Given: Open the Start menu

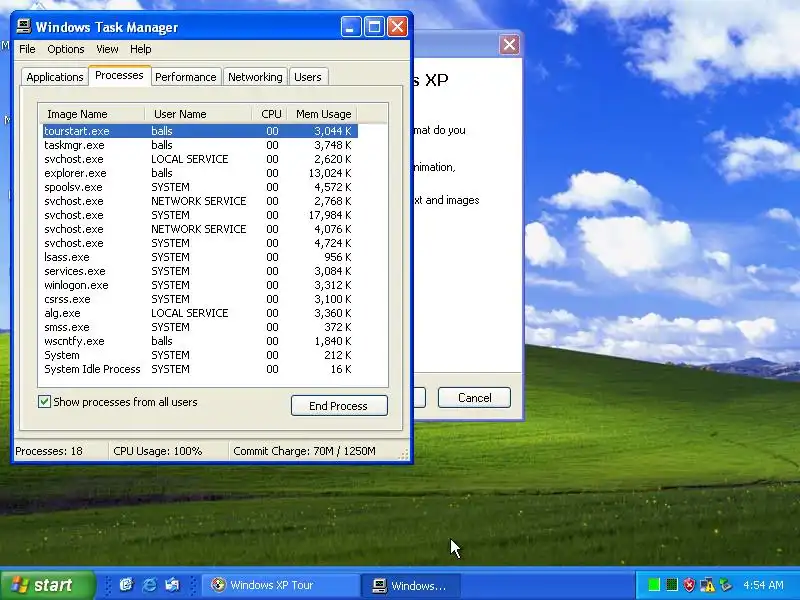Looking at the screenshot, I should (x=48, y=585).
